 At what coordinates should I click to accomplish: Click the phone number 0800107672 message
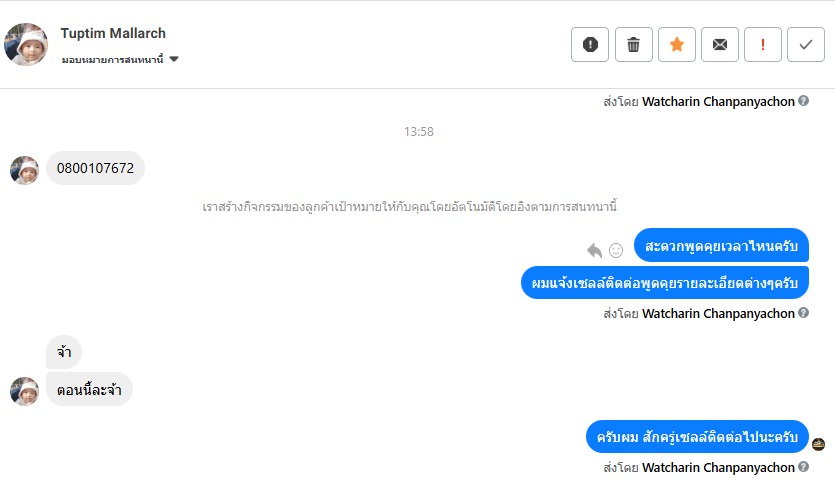[96, 168]
